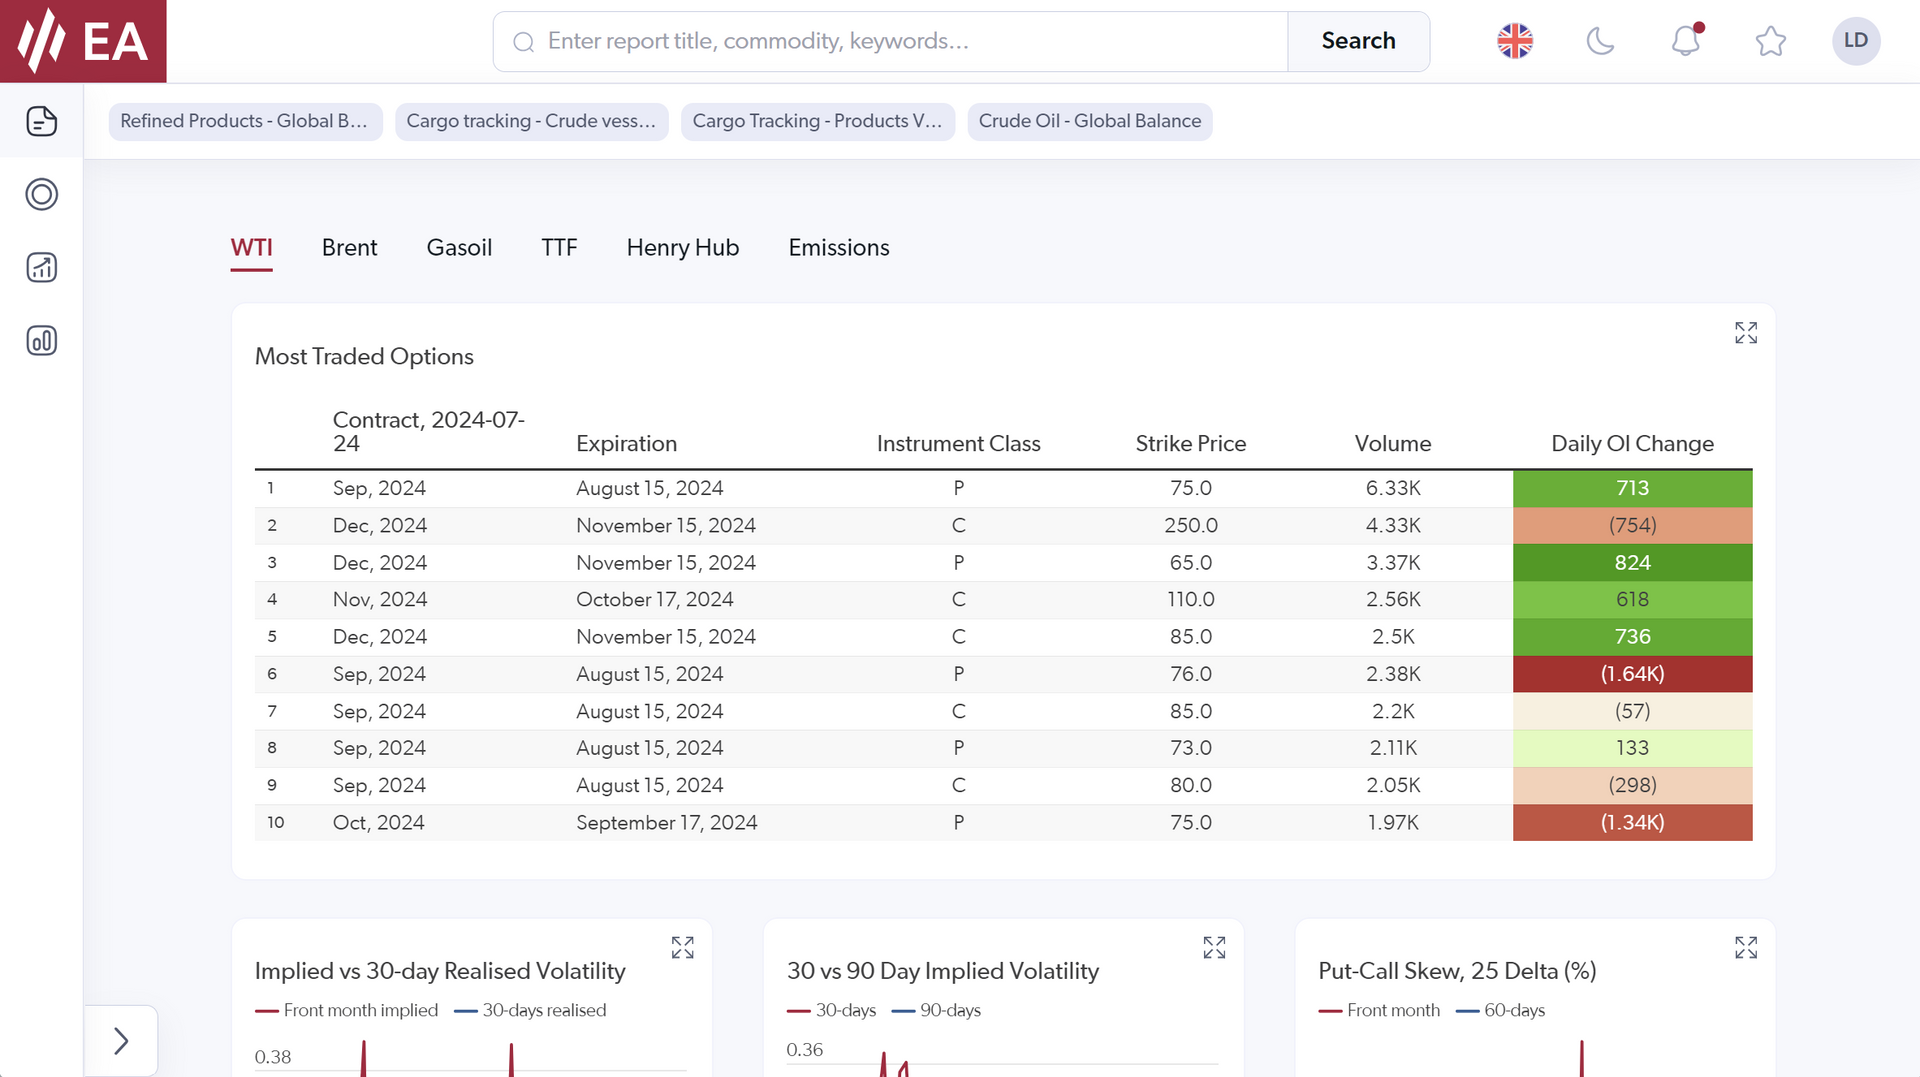Viewport: 1920px width, 1077px height.
Task: Open the circular target icon in sidebar
Action: pyautogui.click(x=41, y=194)
